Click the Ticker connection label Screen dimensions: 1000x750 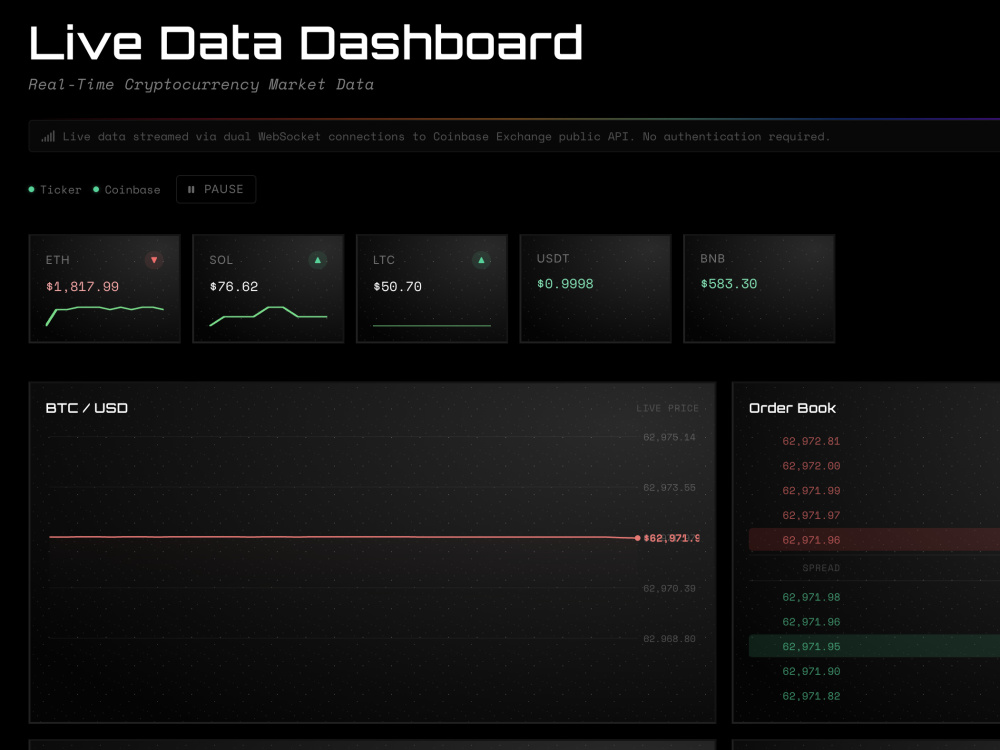pyautogui.click(x=61, y=190)
